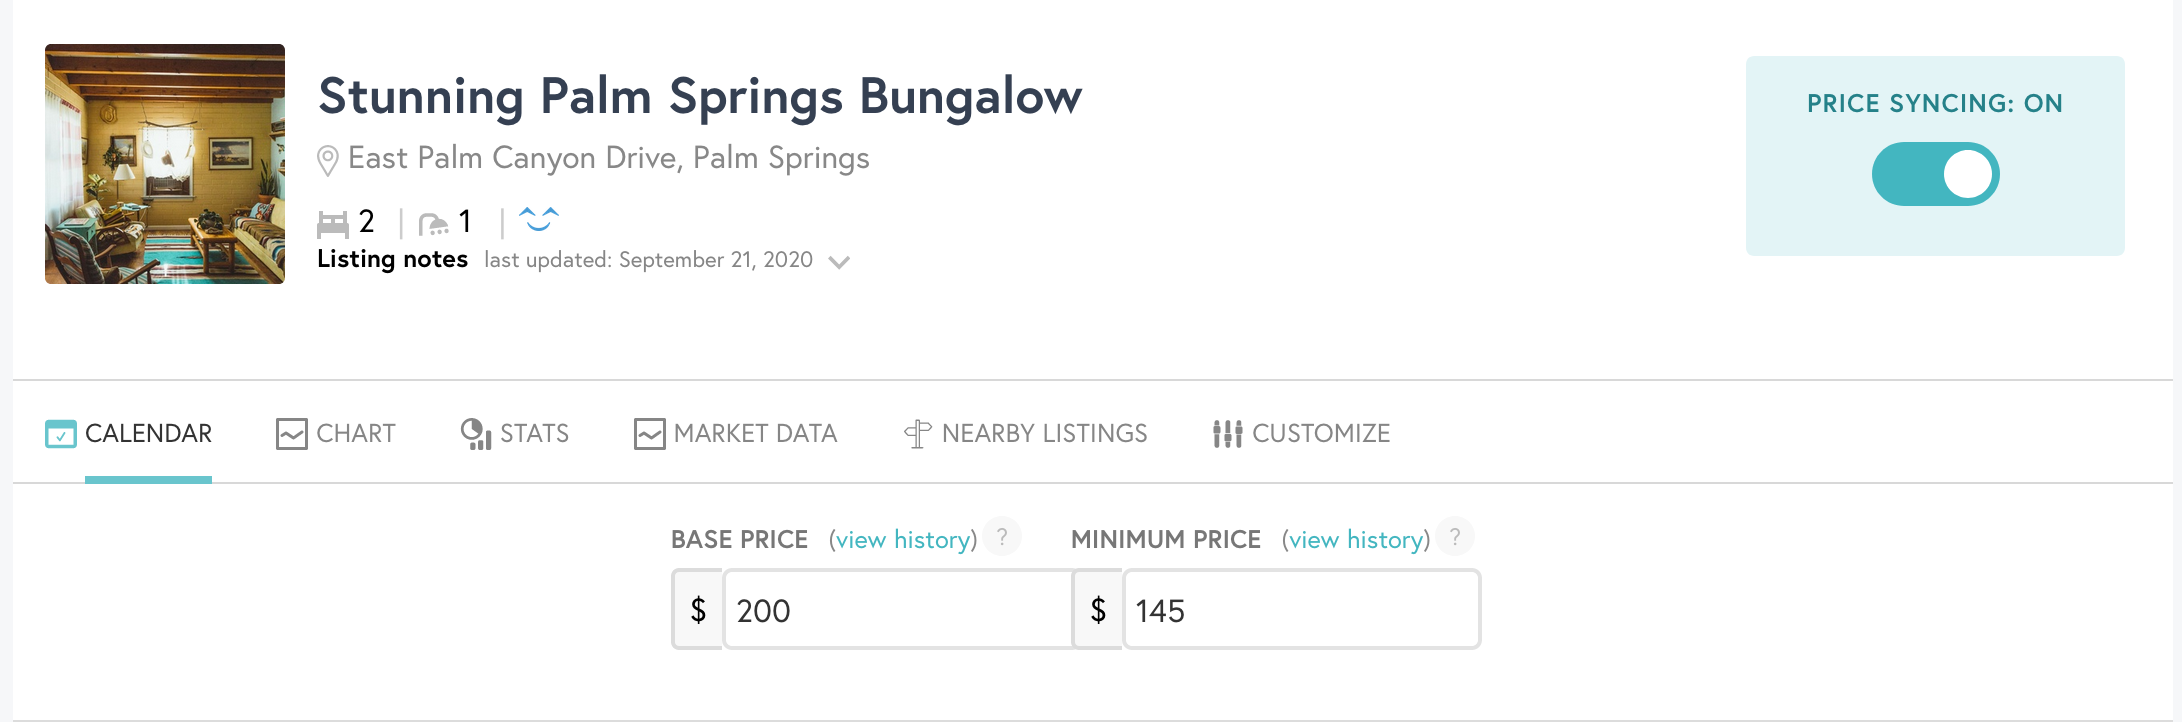Turn off the price syncing toggle

click(1935, 174)
